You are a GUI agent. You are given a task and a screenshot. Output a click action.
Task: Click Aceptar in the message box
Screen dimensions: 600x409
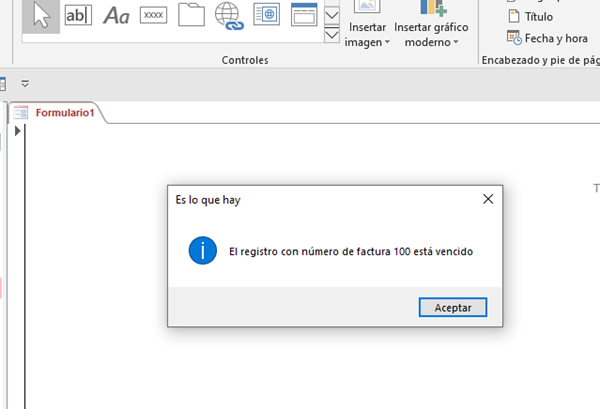453,308
